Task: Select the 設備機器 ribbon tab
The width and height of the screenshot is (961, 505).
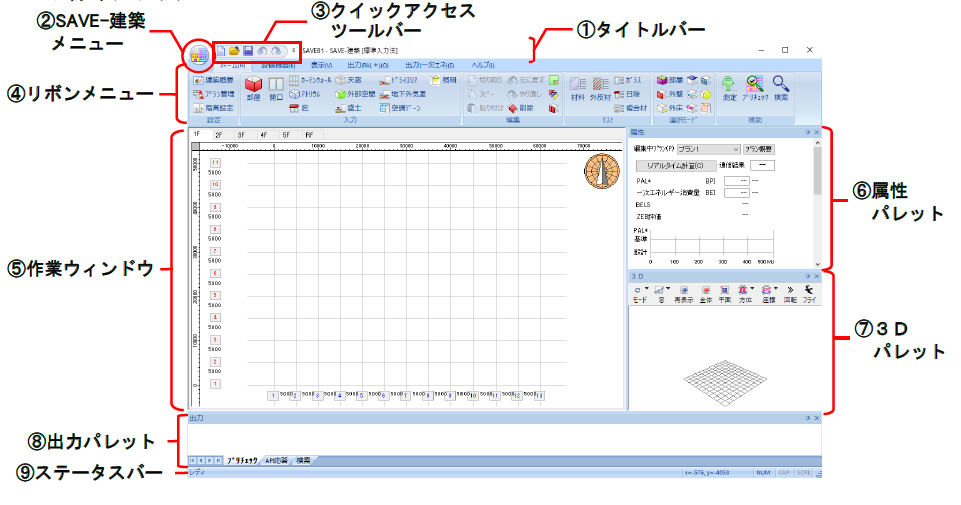Action: click(x=279, y=65)
